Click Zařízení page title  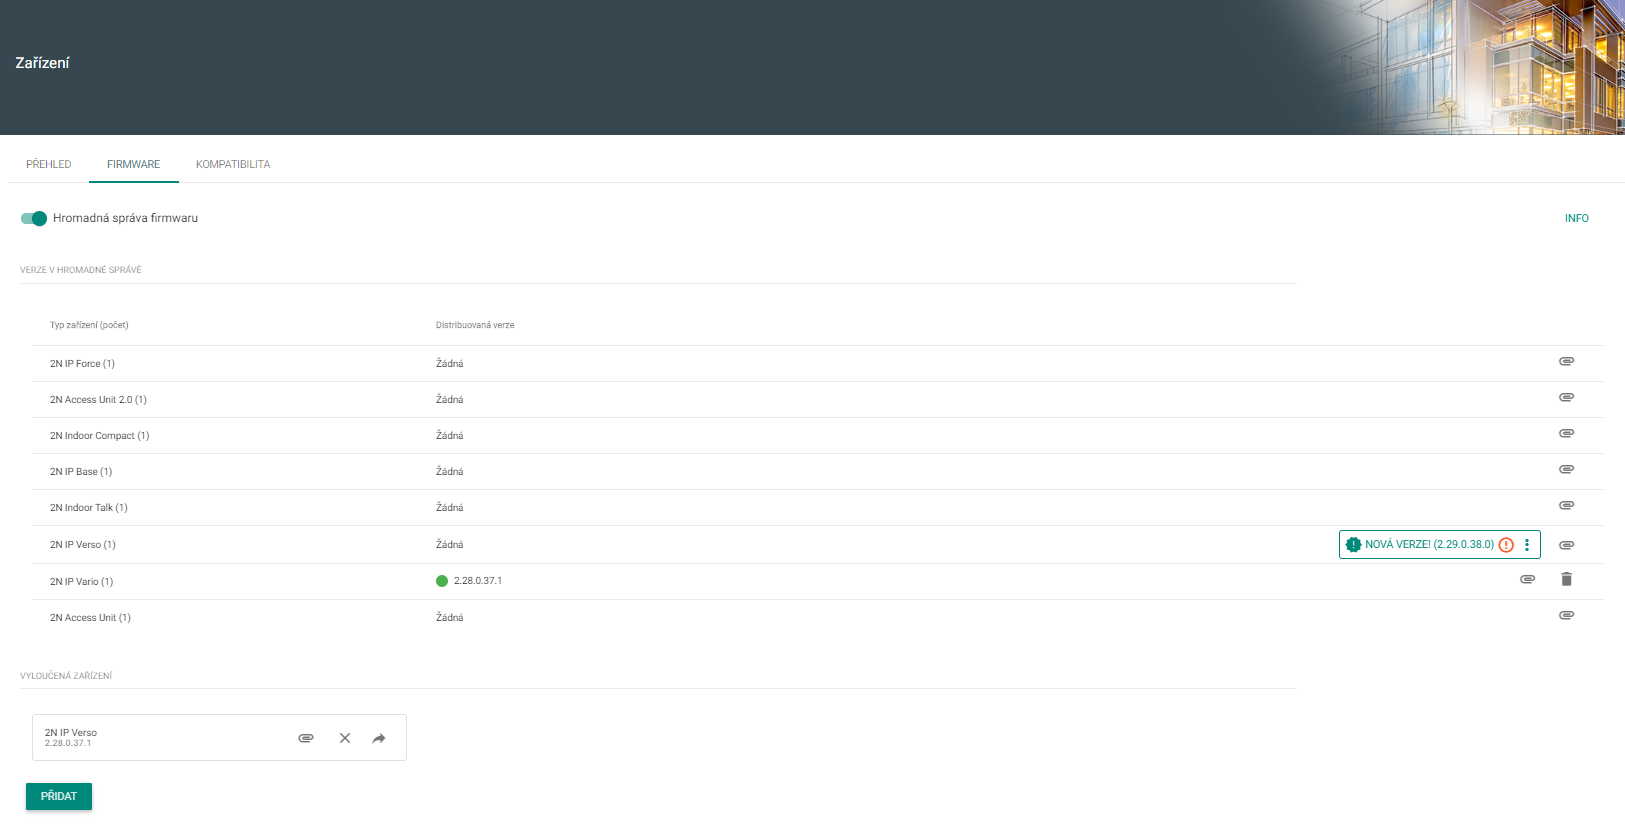[x=42, y=63]
